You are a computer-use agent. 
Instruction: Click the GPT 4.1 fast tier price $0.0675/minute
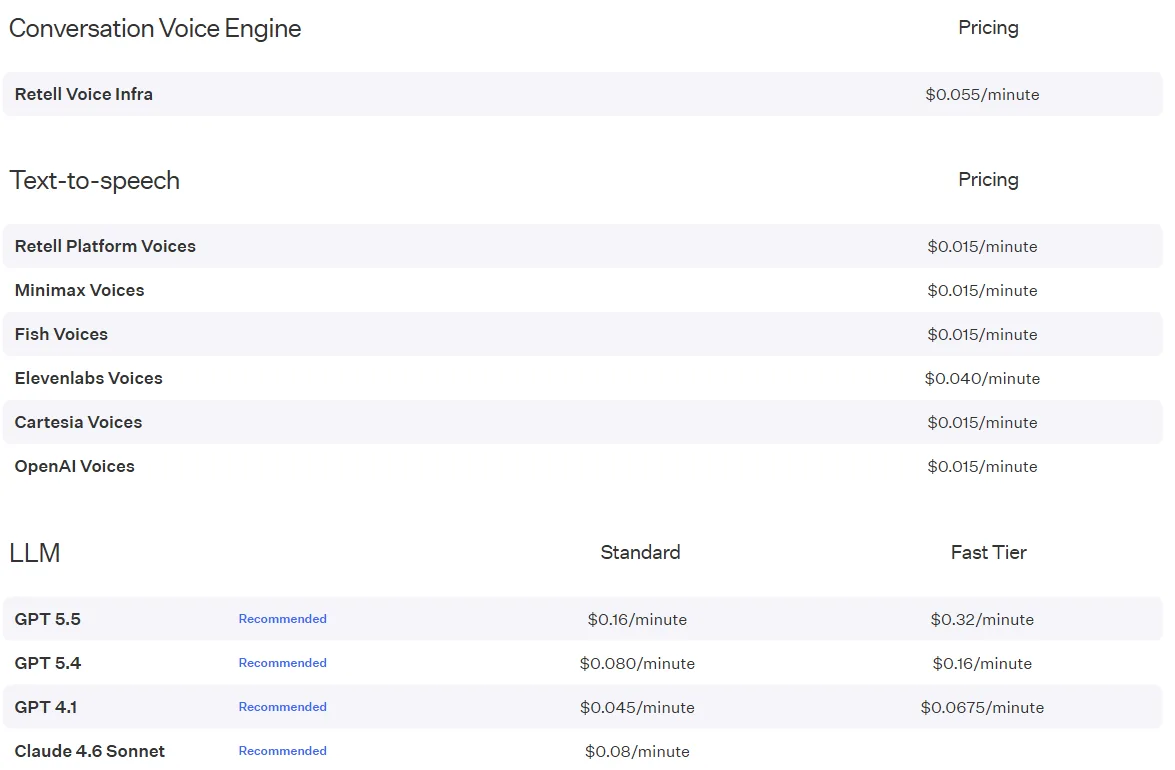pyautogui.click(x=982, y=708)
